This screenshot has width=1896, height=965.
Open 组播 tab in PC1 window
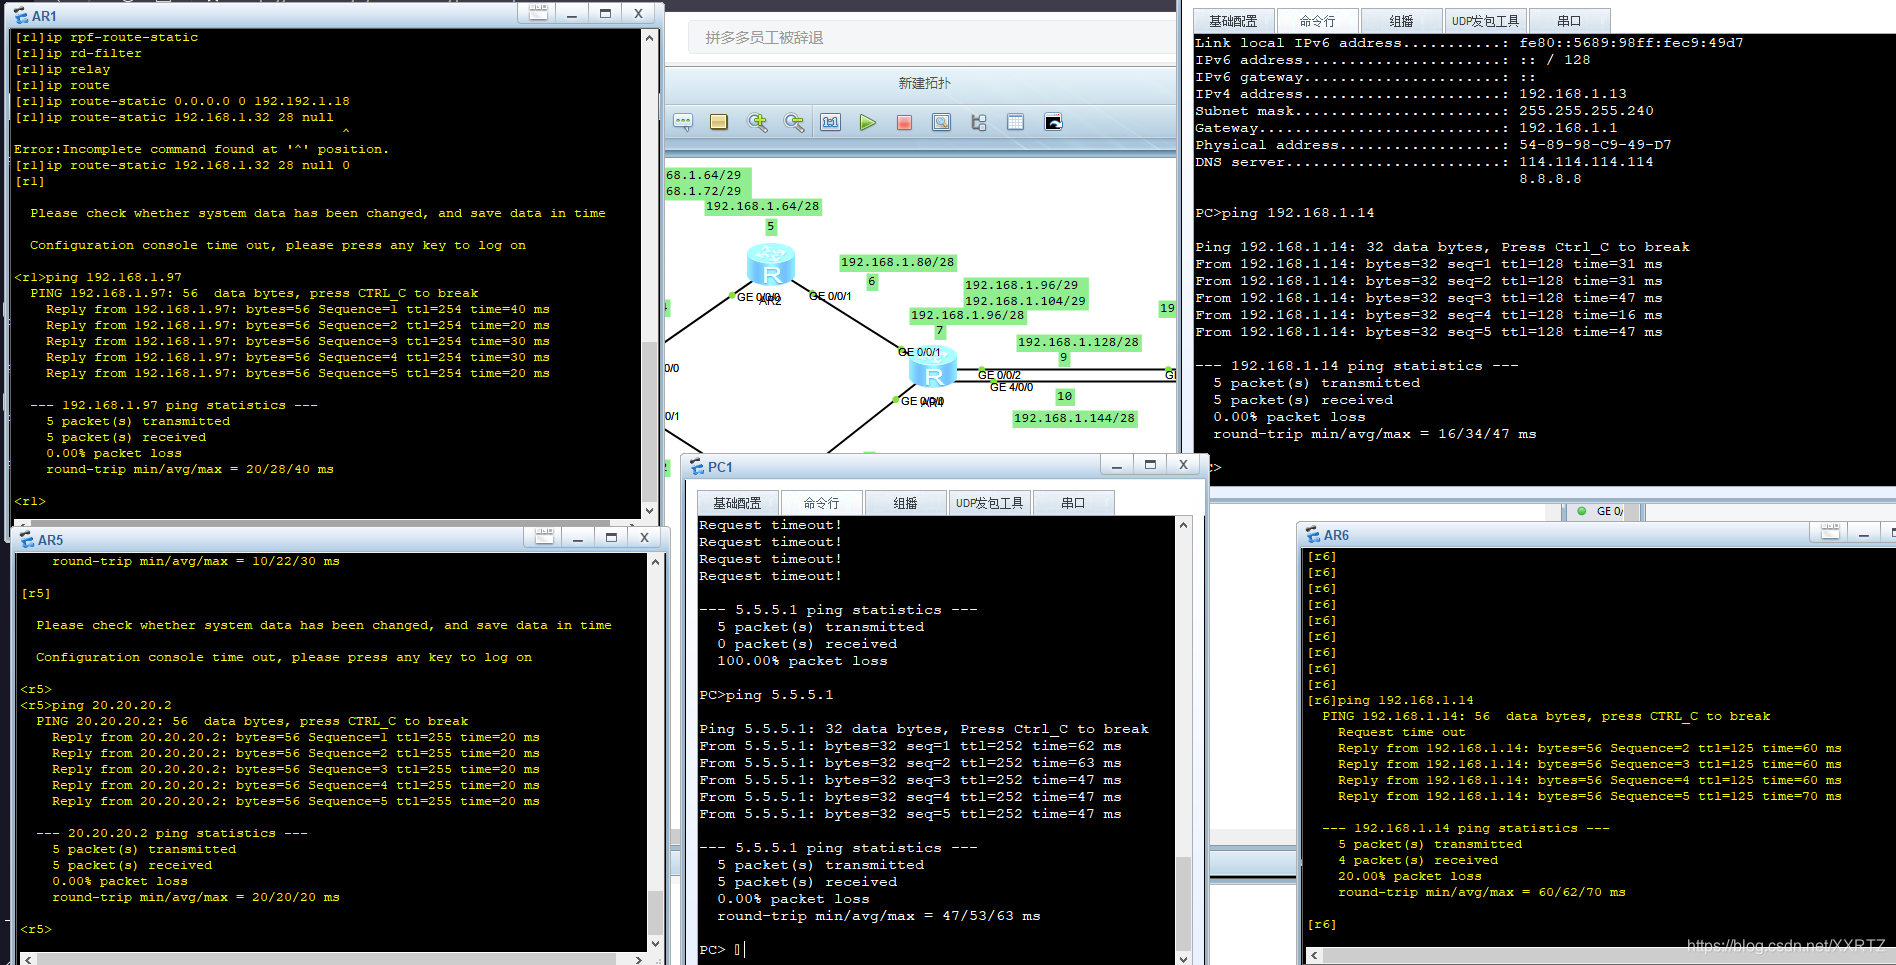(x=905, y=503)
